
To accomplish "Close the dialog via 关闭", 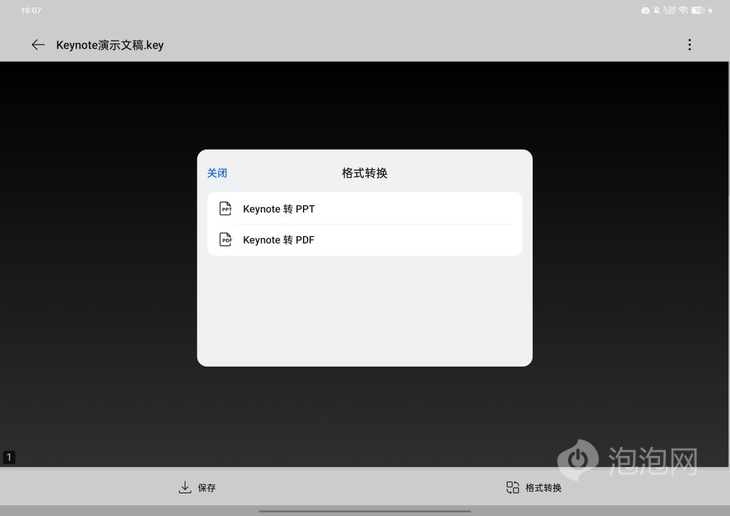I will pyautogui.click(x=217, y=173).
